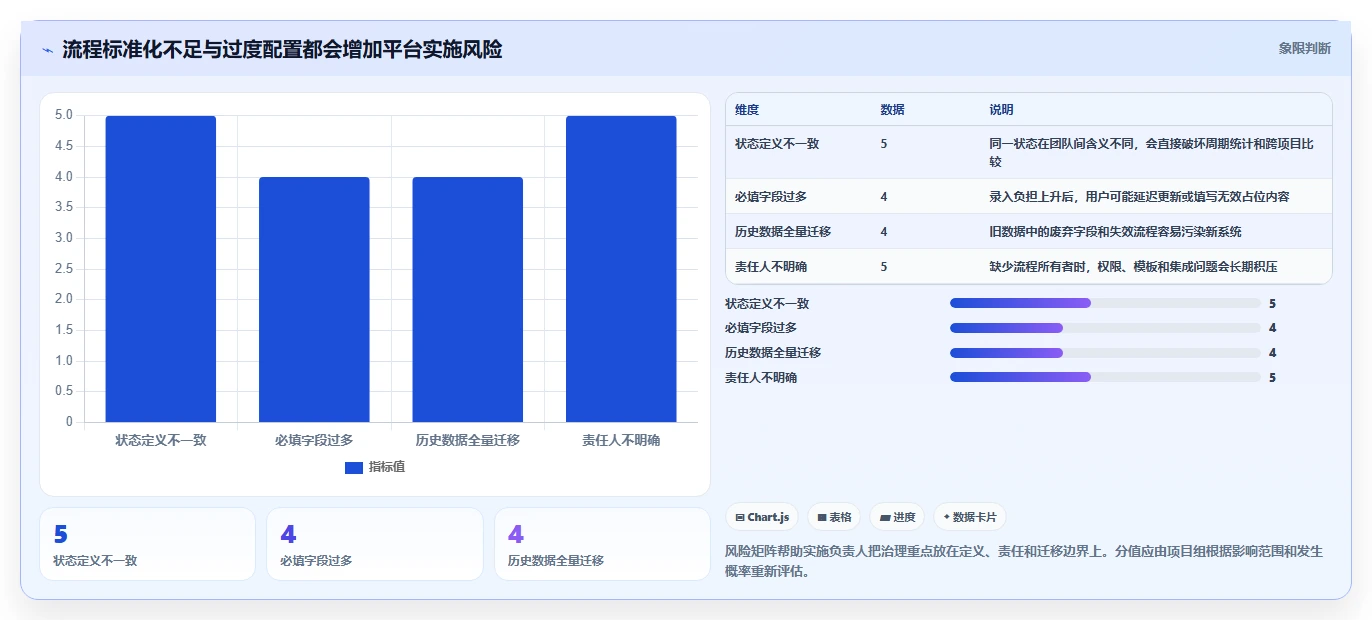
Task: Click description starting 旧数据中的废弃字段
Action: (1115, 232)
